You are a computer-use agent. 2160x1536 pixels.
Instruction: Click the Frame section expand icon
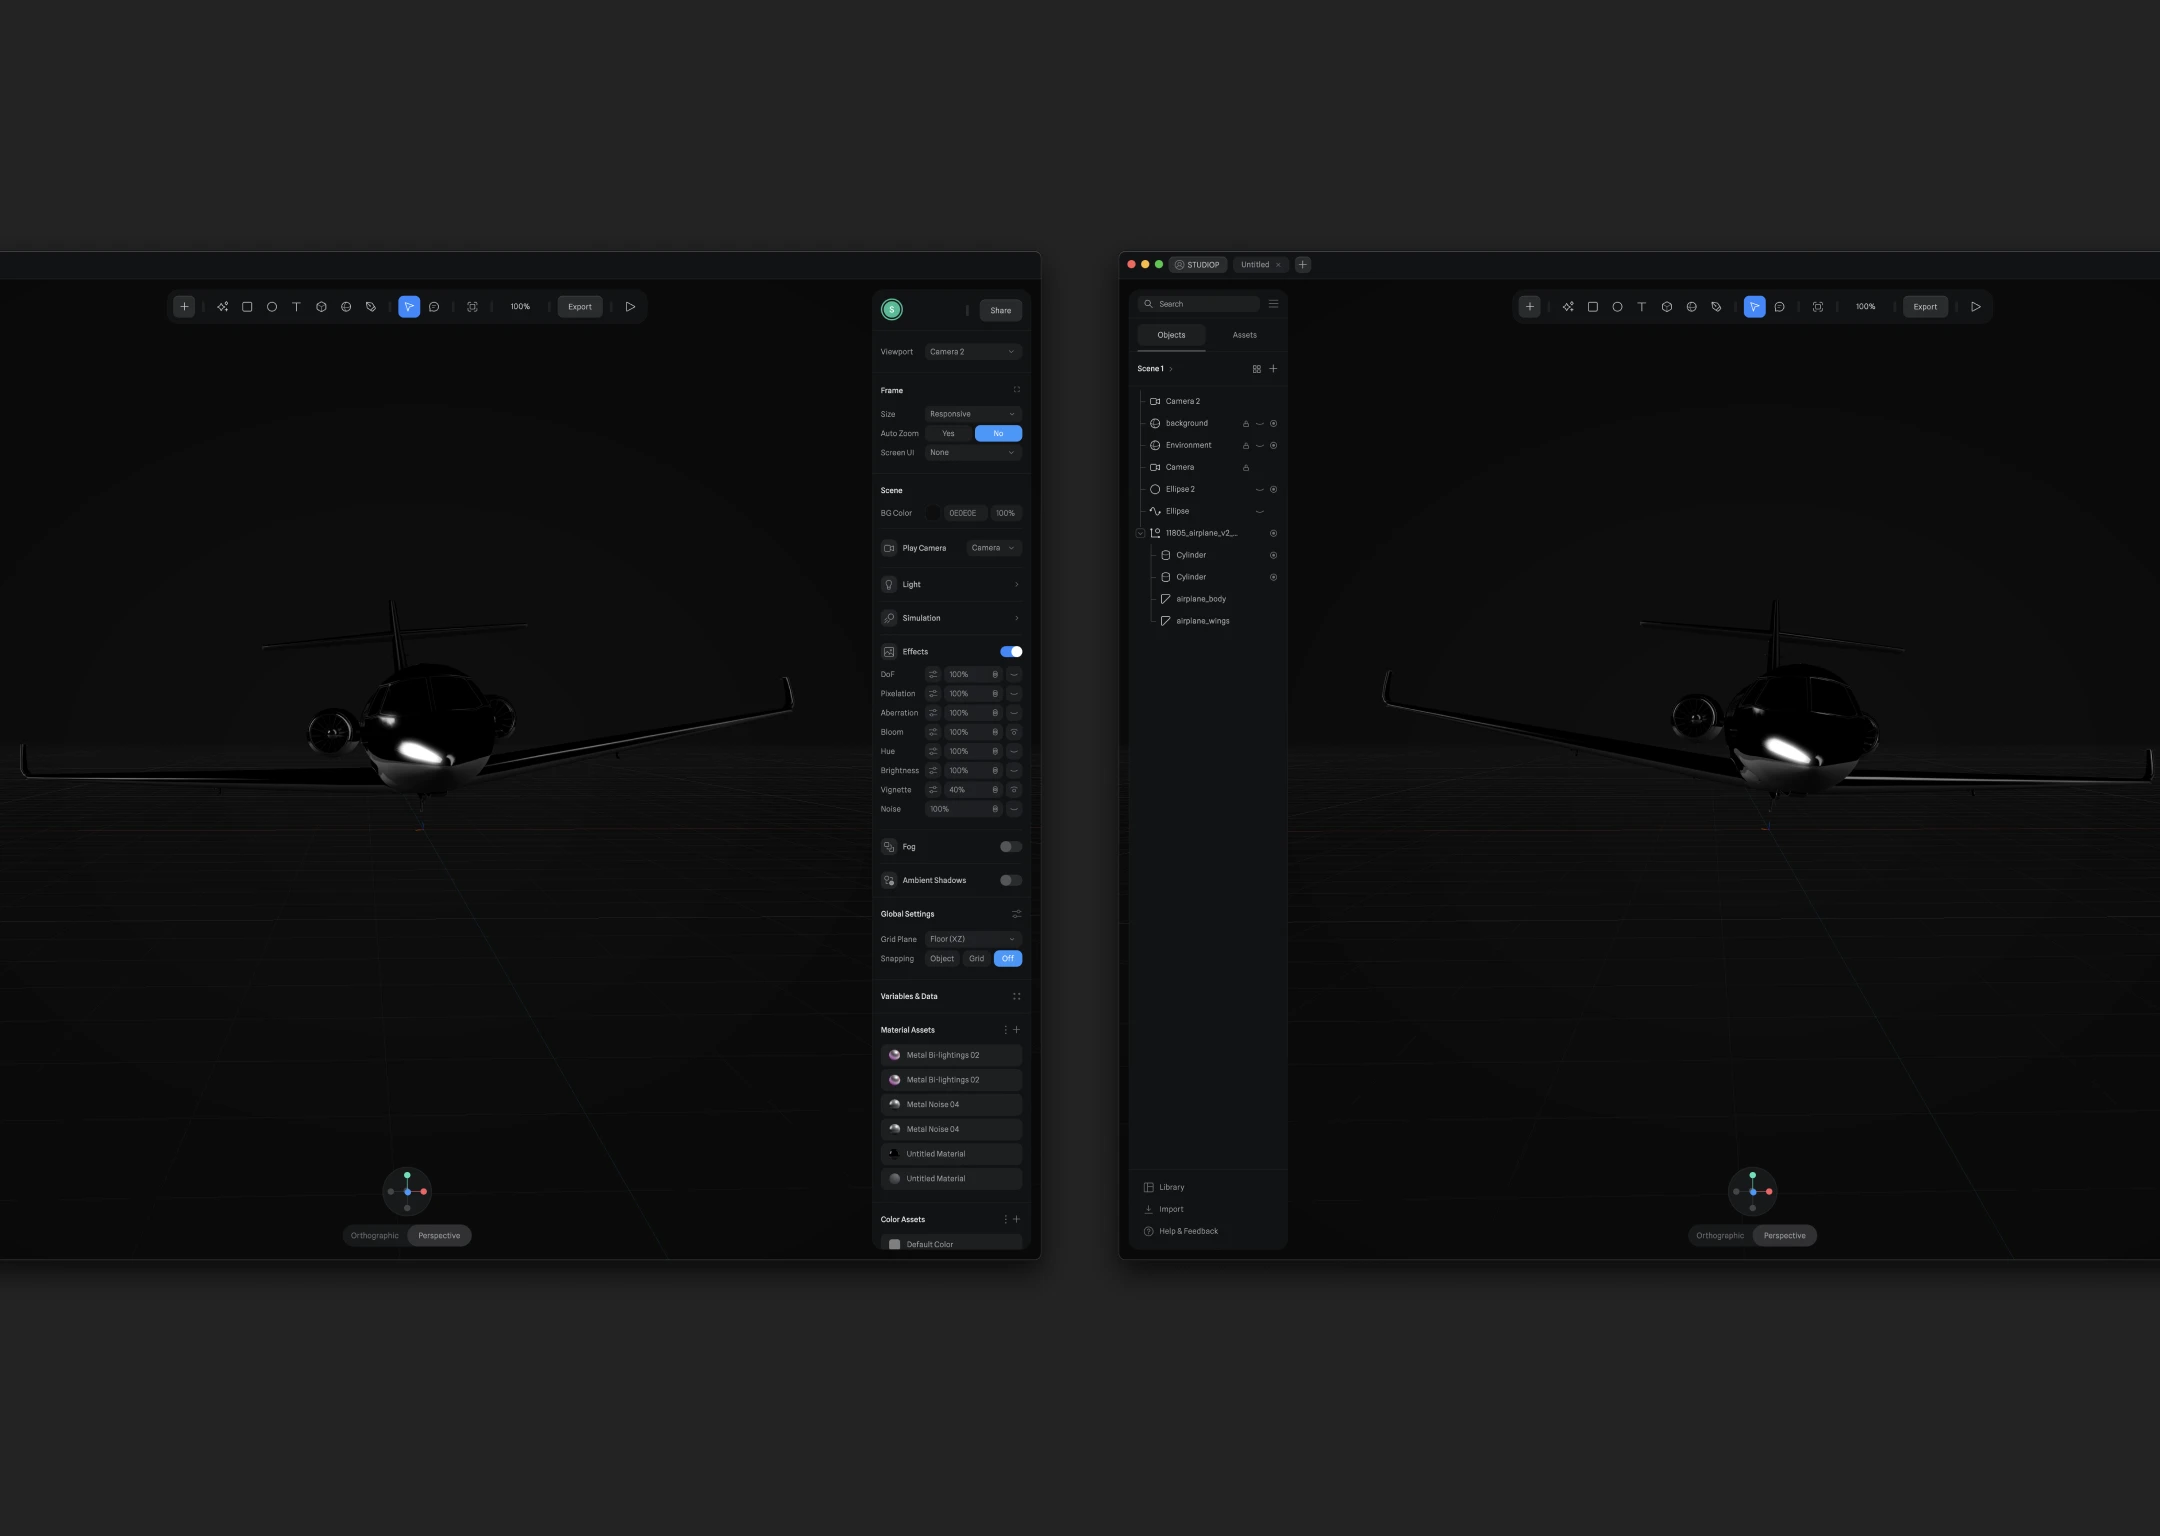1017,390
